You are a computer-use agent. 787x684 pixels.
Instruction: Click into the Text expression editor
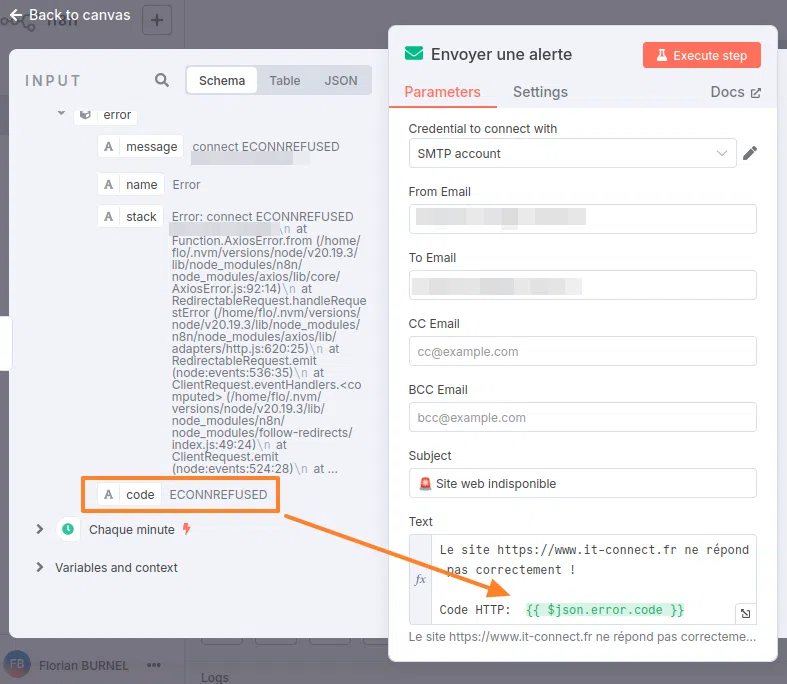pos(592,580)
